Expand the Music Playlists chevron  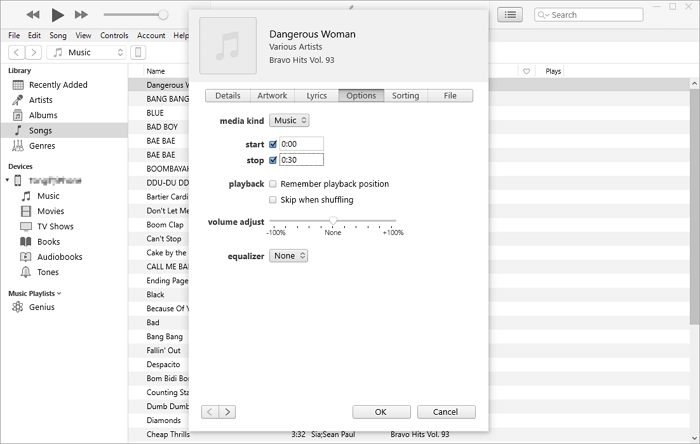[x=59, y=294]
